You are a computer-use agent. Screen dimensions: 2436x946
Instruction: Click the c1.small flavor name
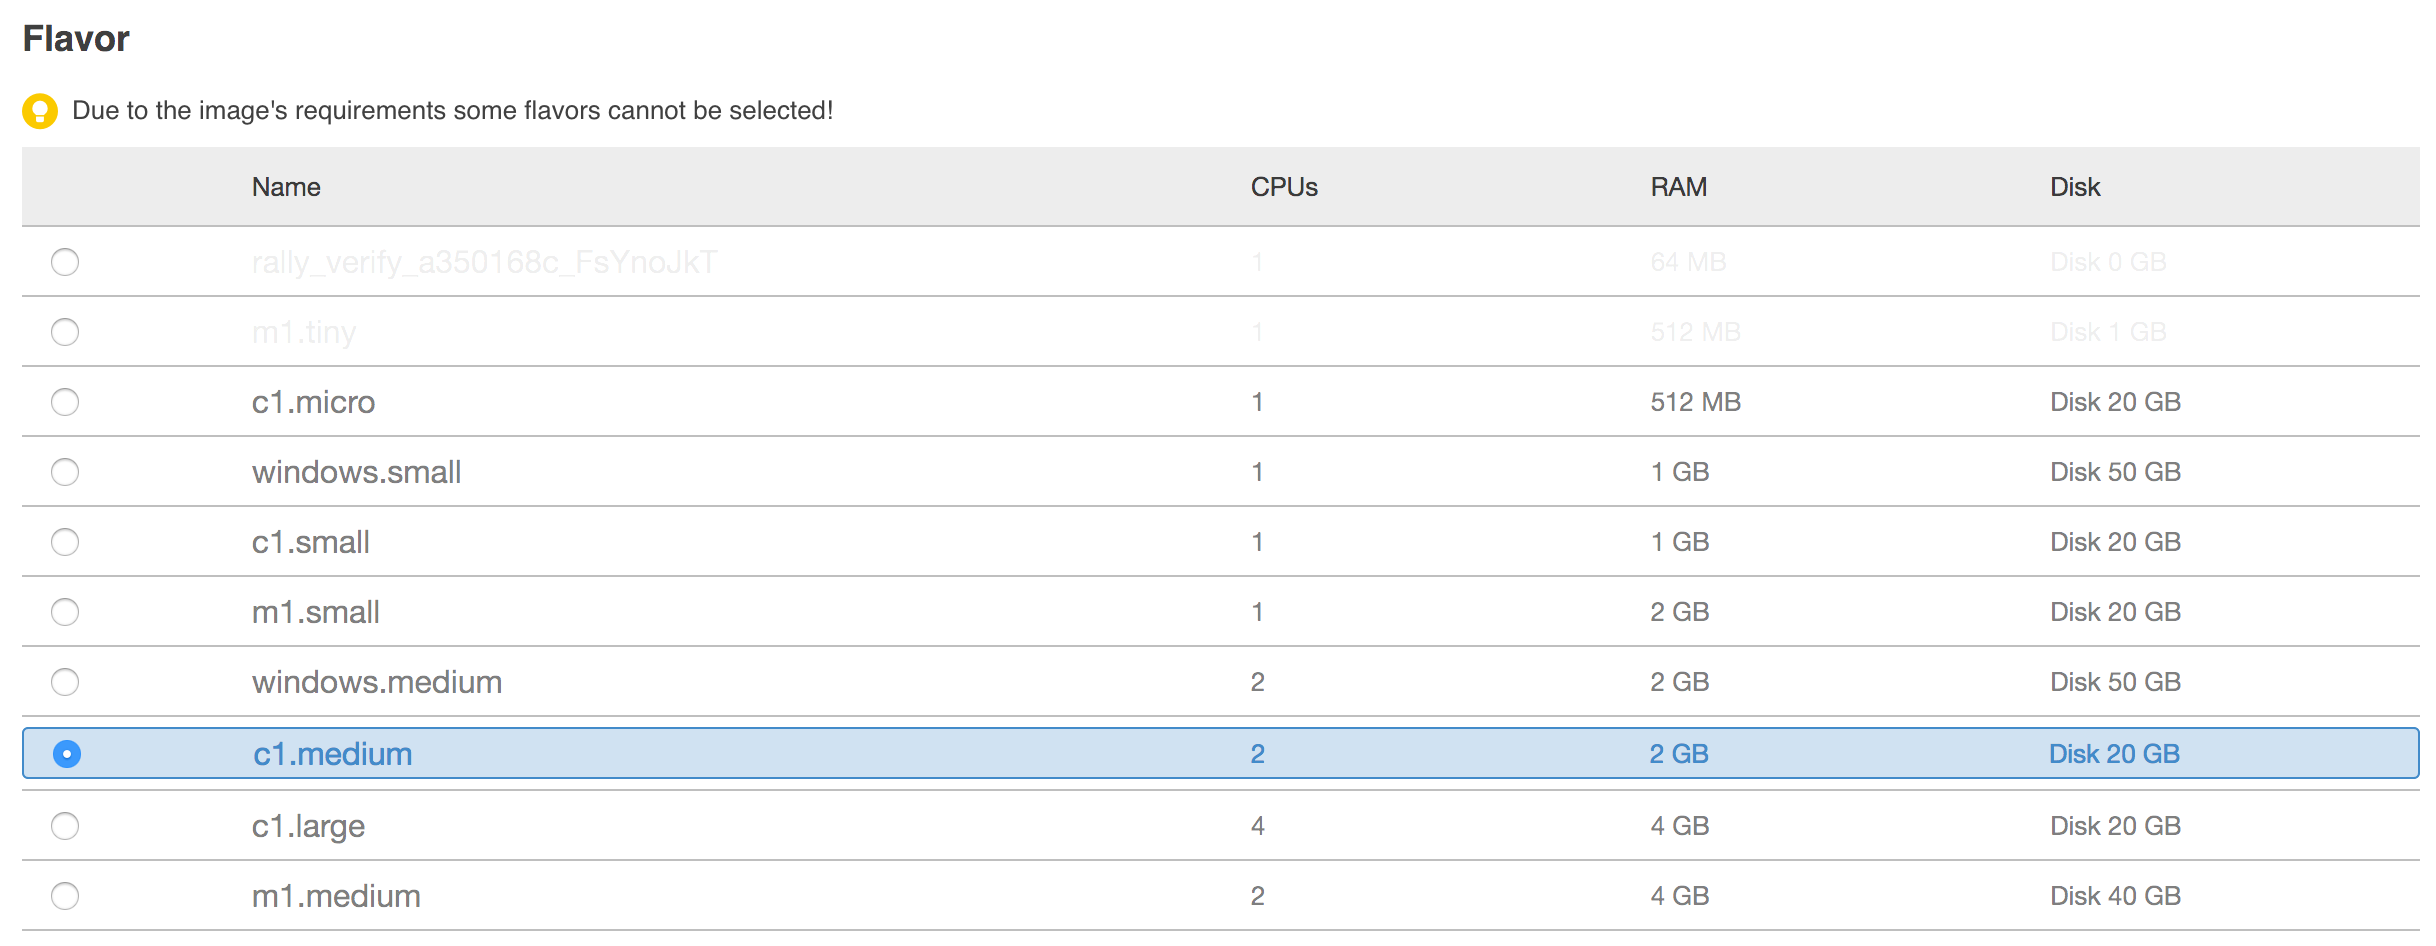pos(310,542)
